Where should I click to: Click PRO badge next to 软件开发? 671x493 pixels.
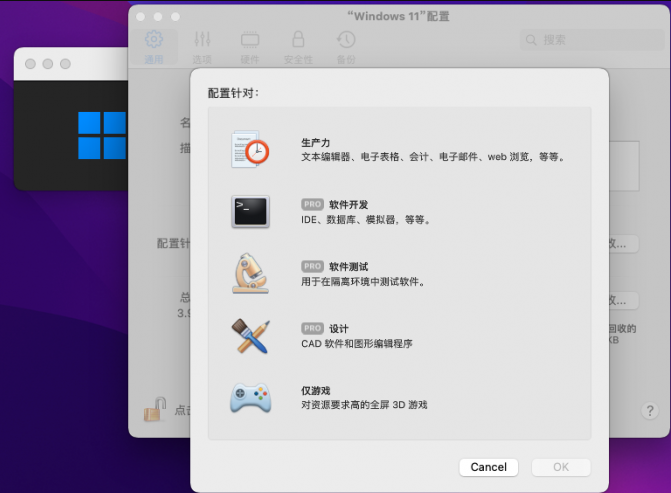coord(312,205)
